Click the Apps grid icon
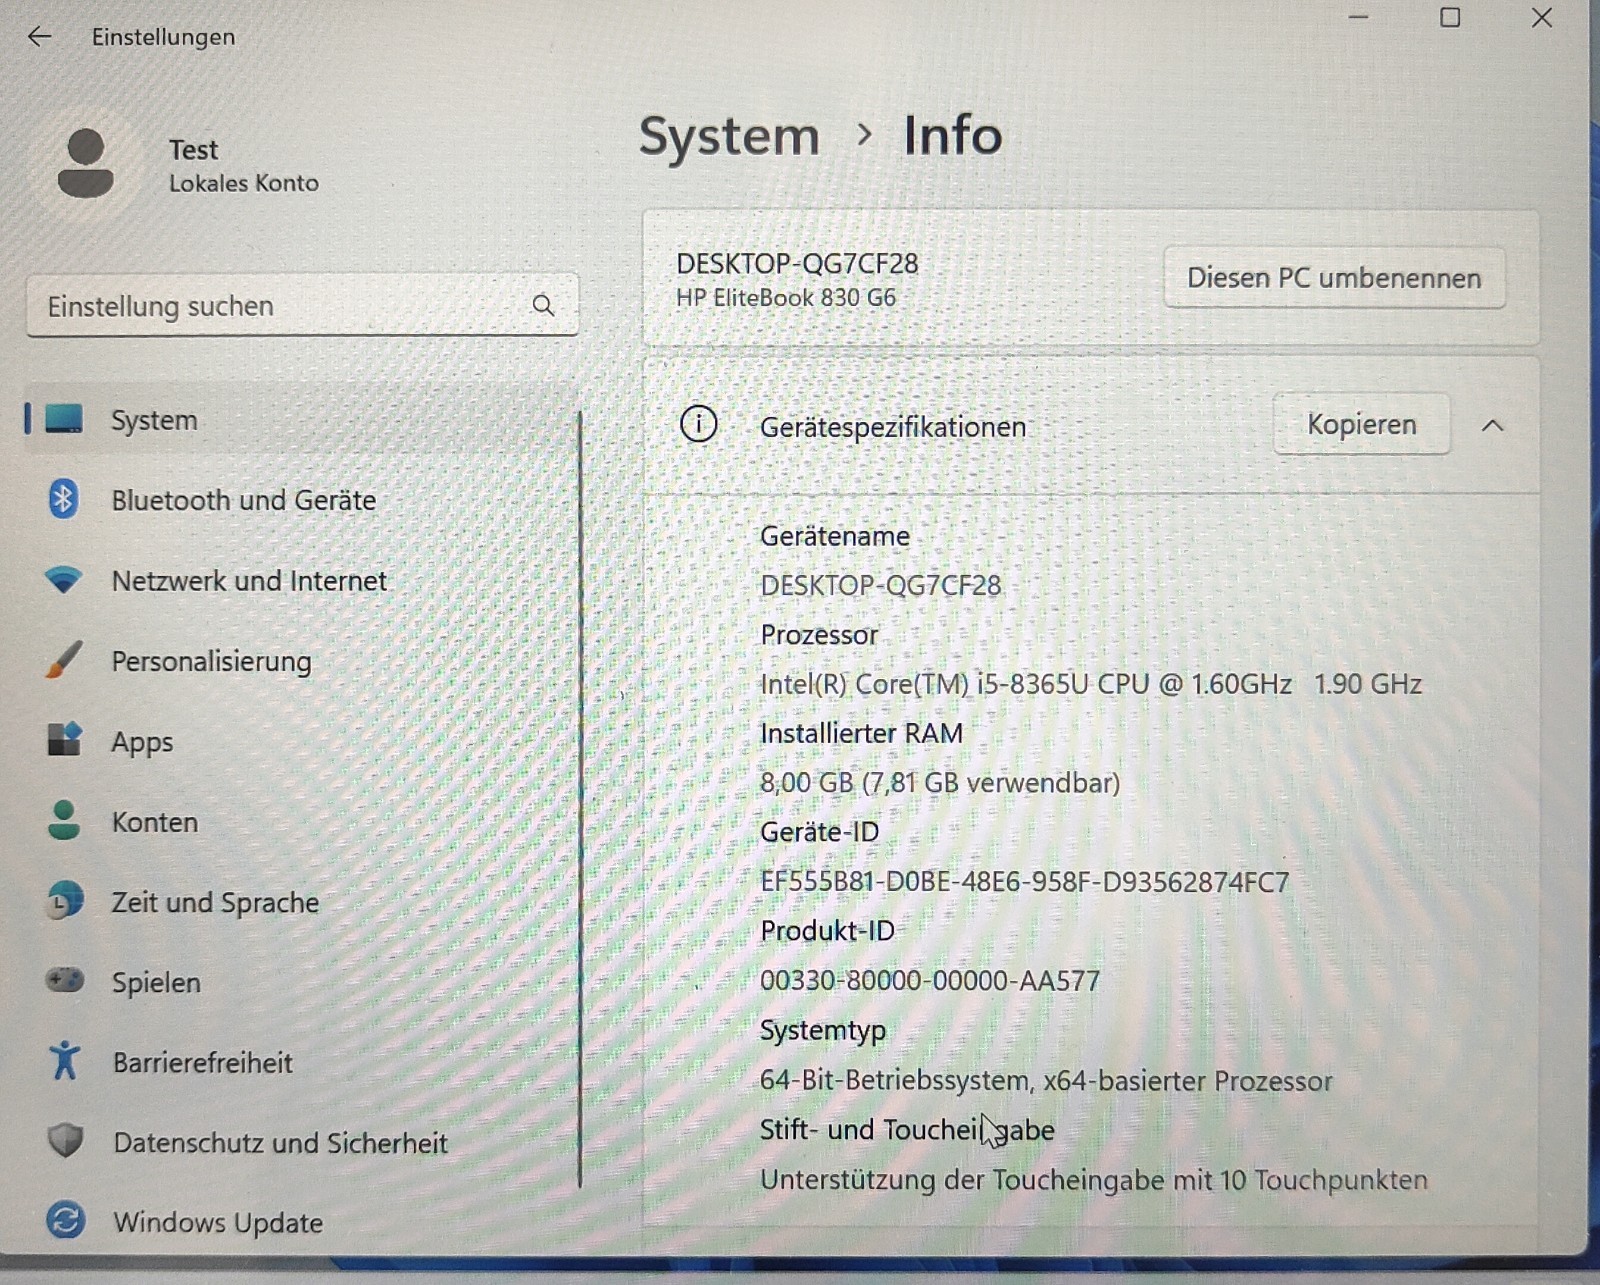1600x1285 pixels. pyautogui.click(x=65, y=740)
